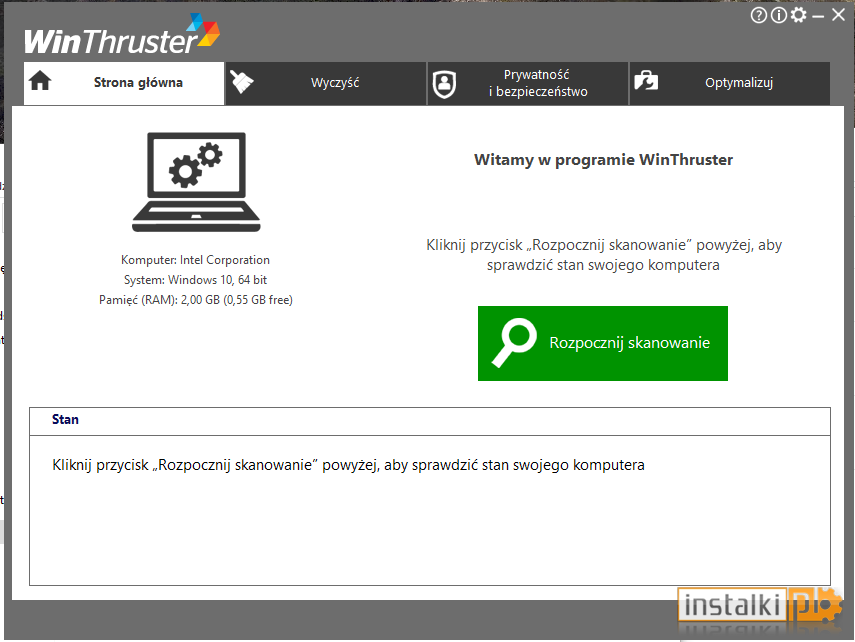Click the shield icon for privacy
The image size is (855, 642).
click(444, 85)
